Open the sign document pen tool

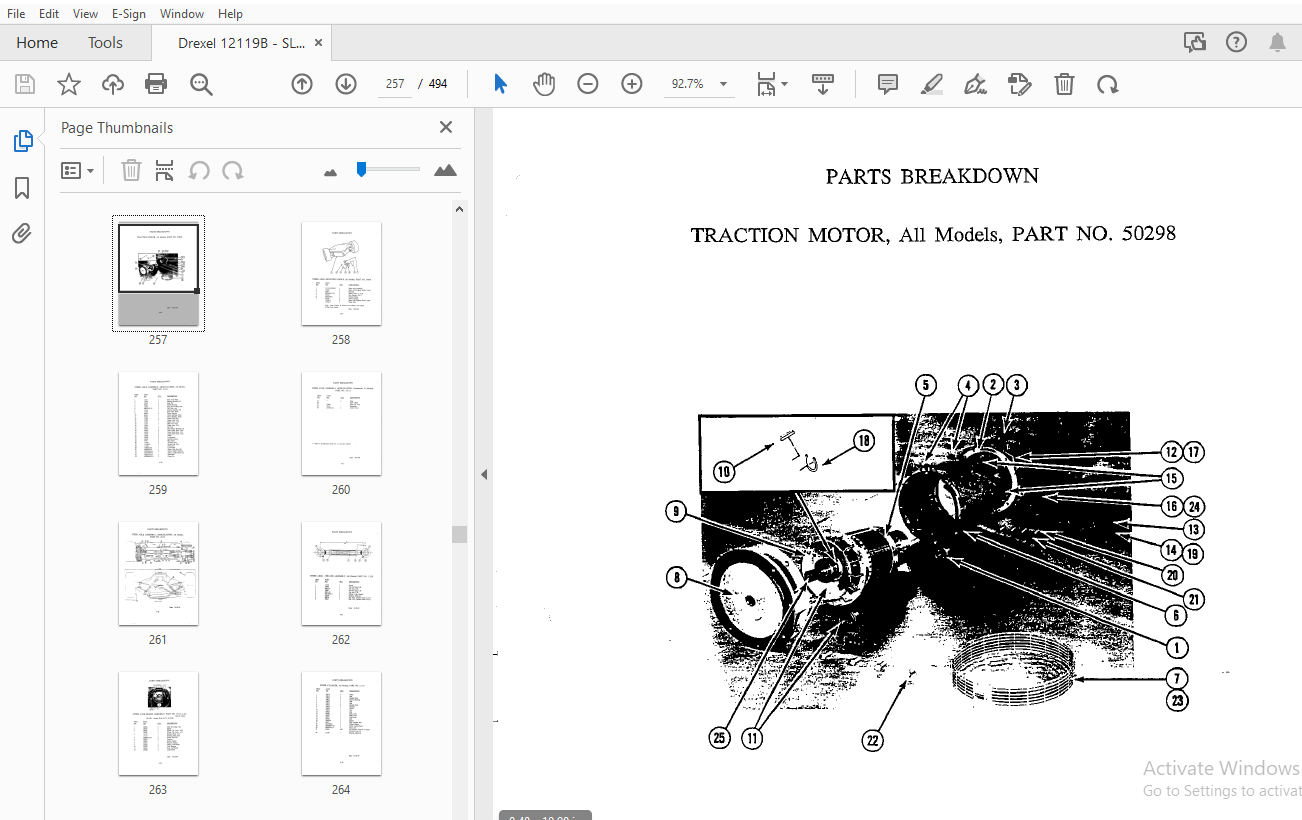point(975,84)
